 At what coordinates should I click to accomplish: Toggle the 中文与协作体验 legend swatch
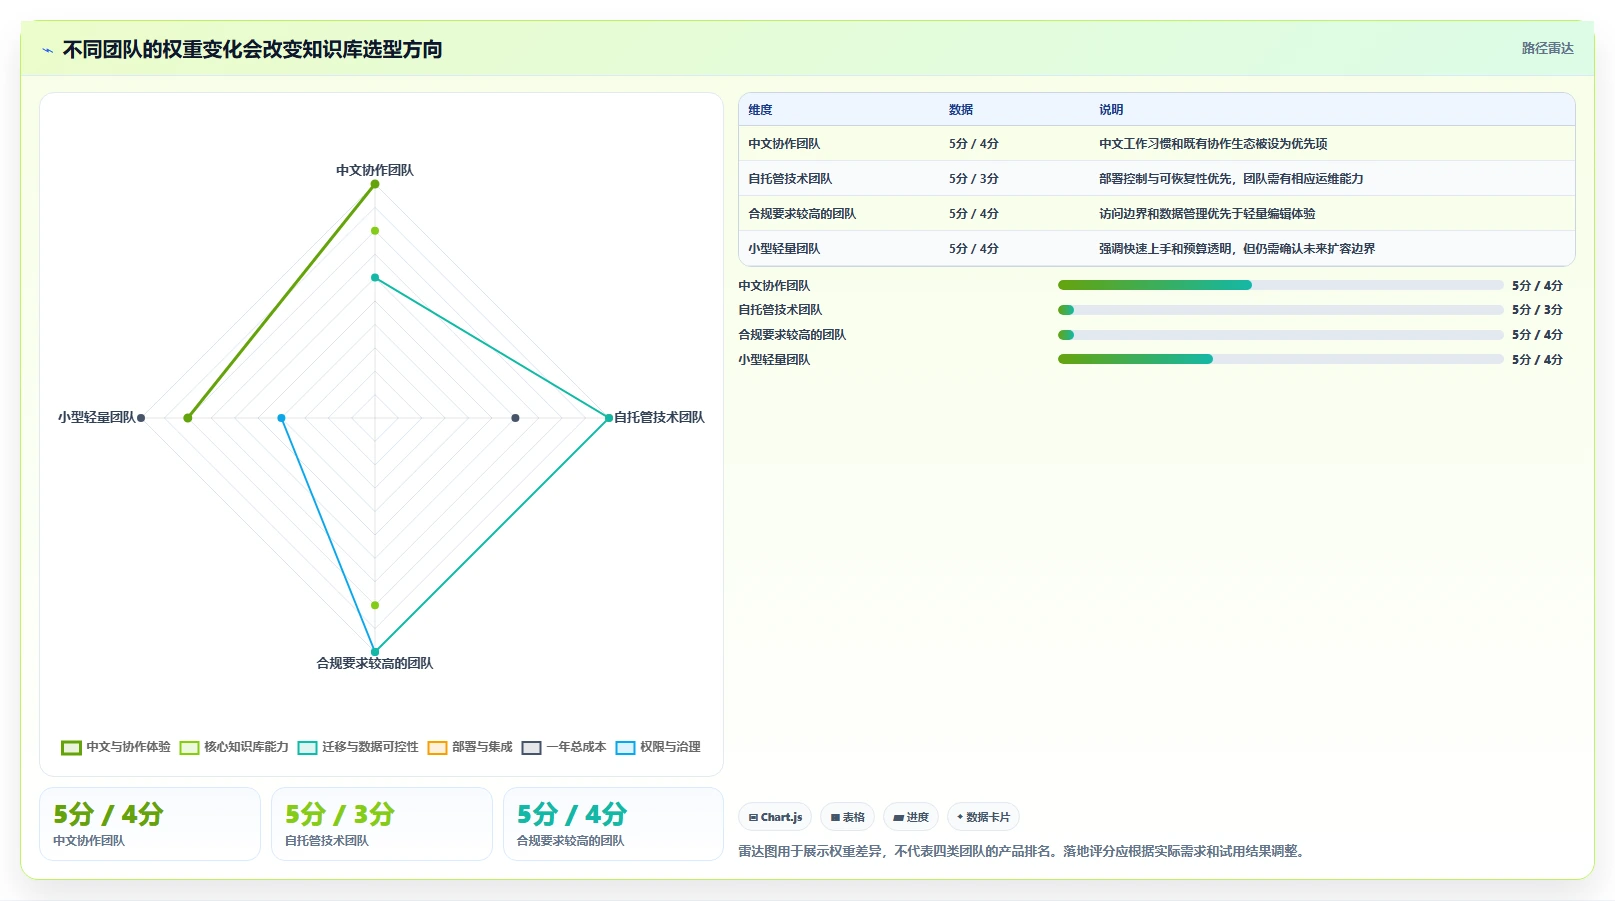(x=71, y=748)
